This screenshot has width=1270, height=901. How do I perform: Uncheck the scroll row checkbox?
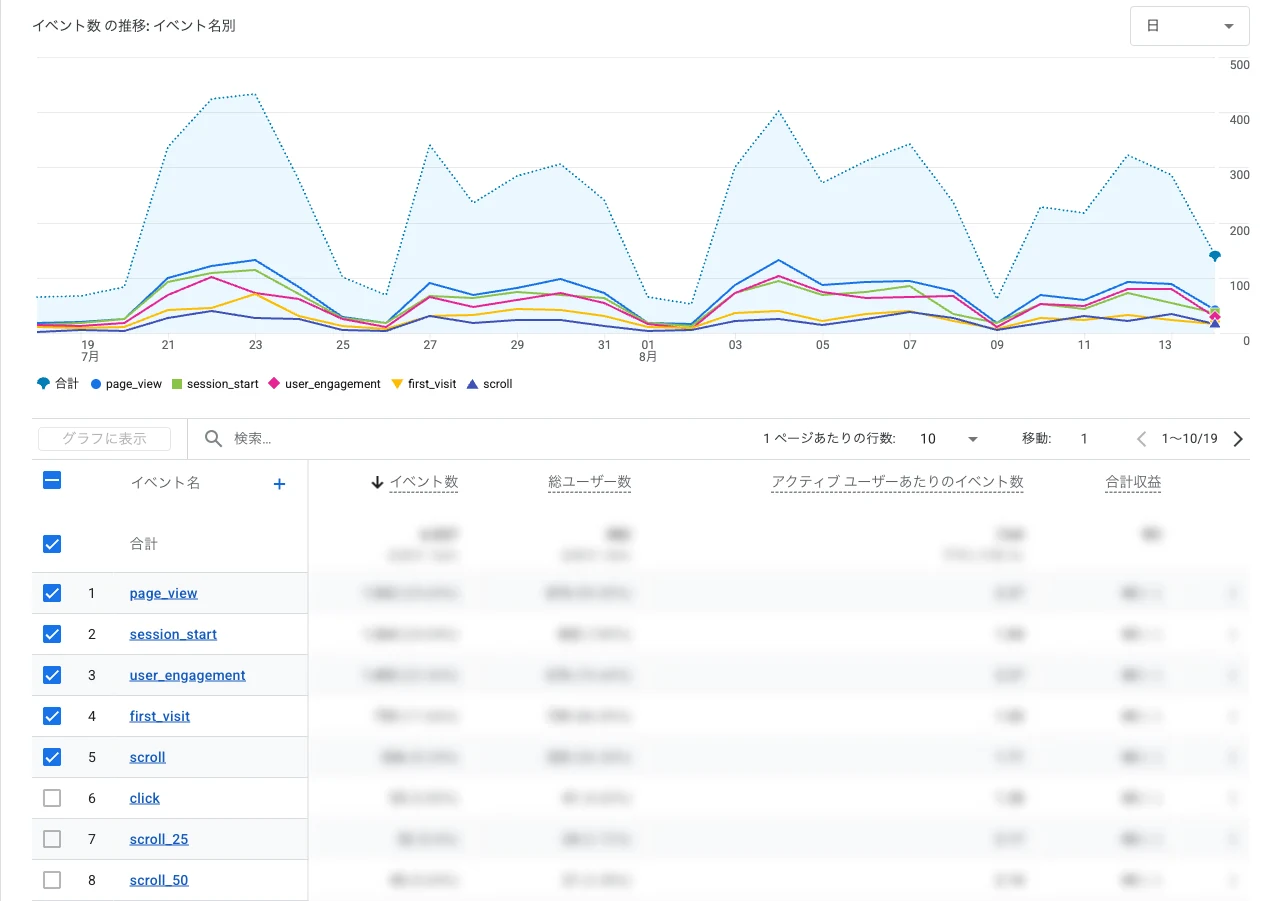[x=52, y=757]
